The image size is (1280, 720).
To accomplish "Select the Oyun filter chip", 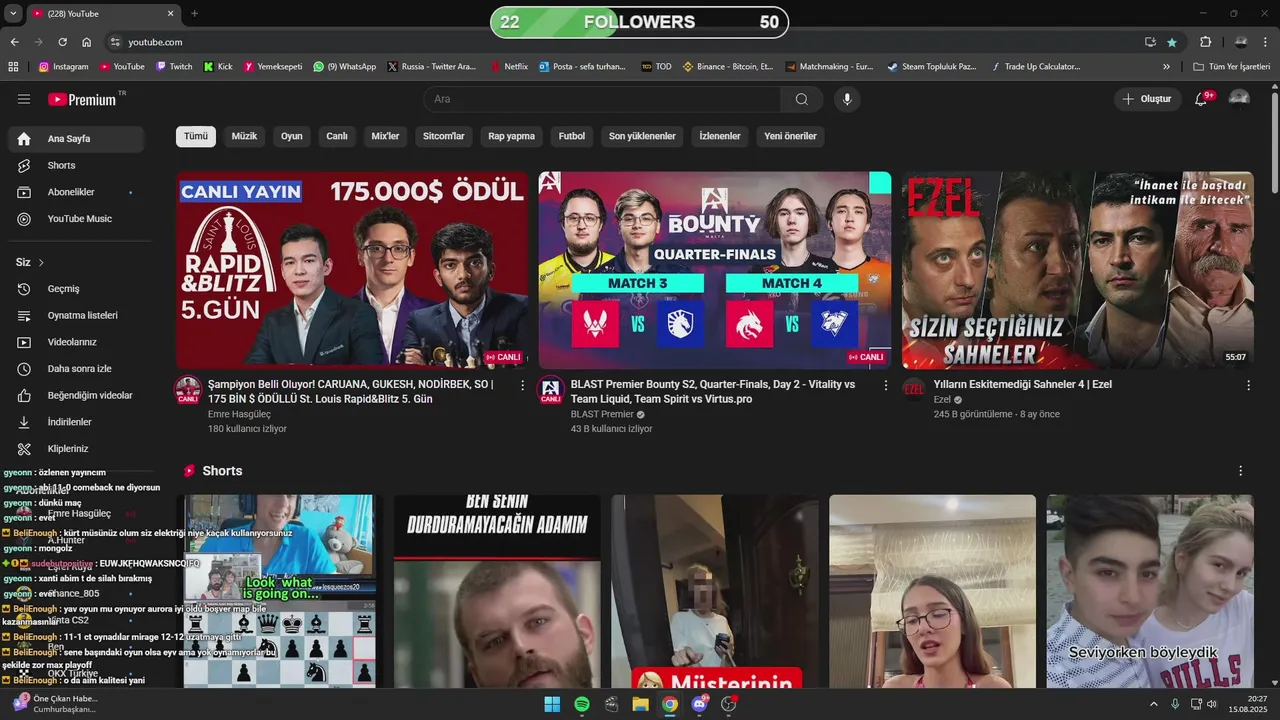I will click(292, 136).
